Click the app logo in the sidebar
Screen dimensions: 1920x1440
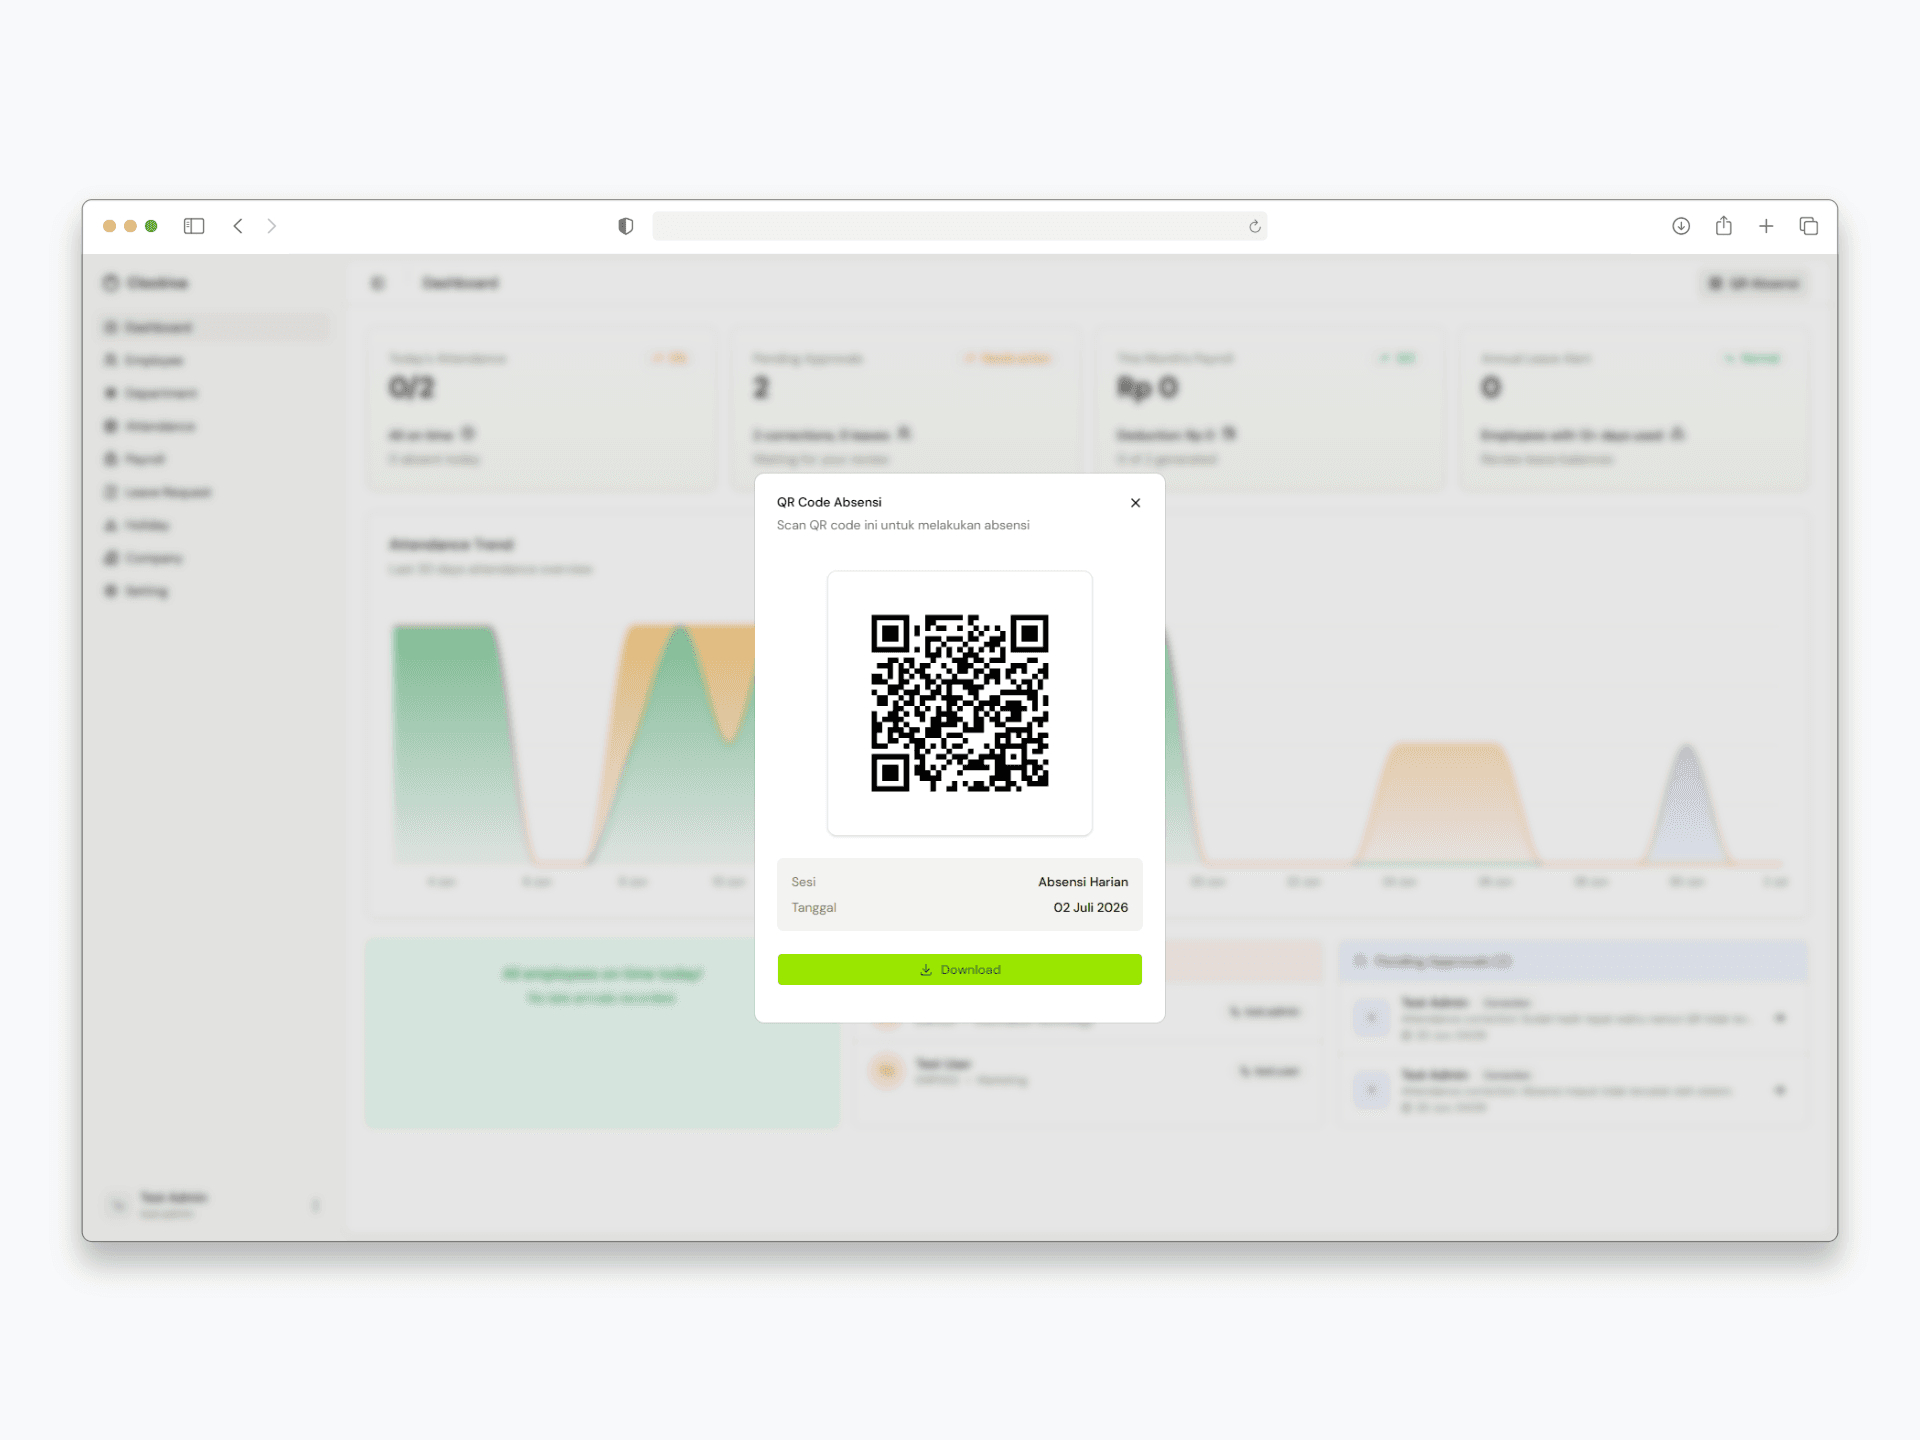(146, 283)
